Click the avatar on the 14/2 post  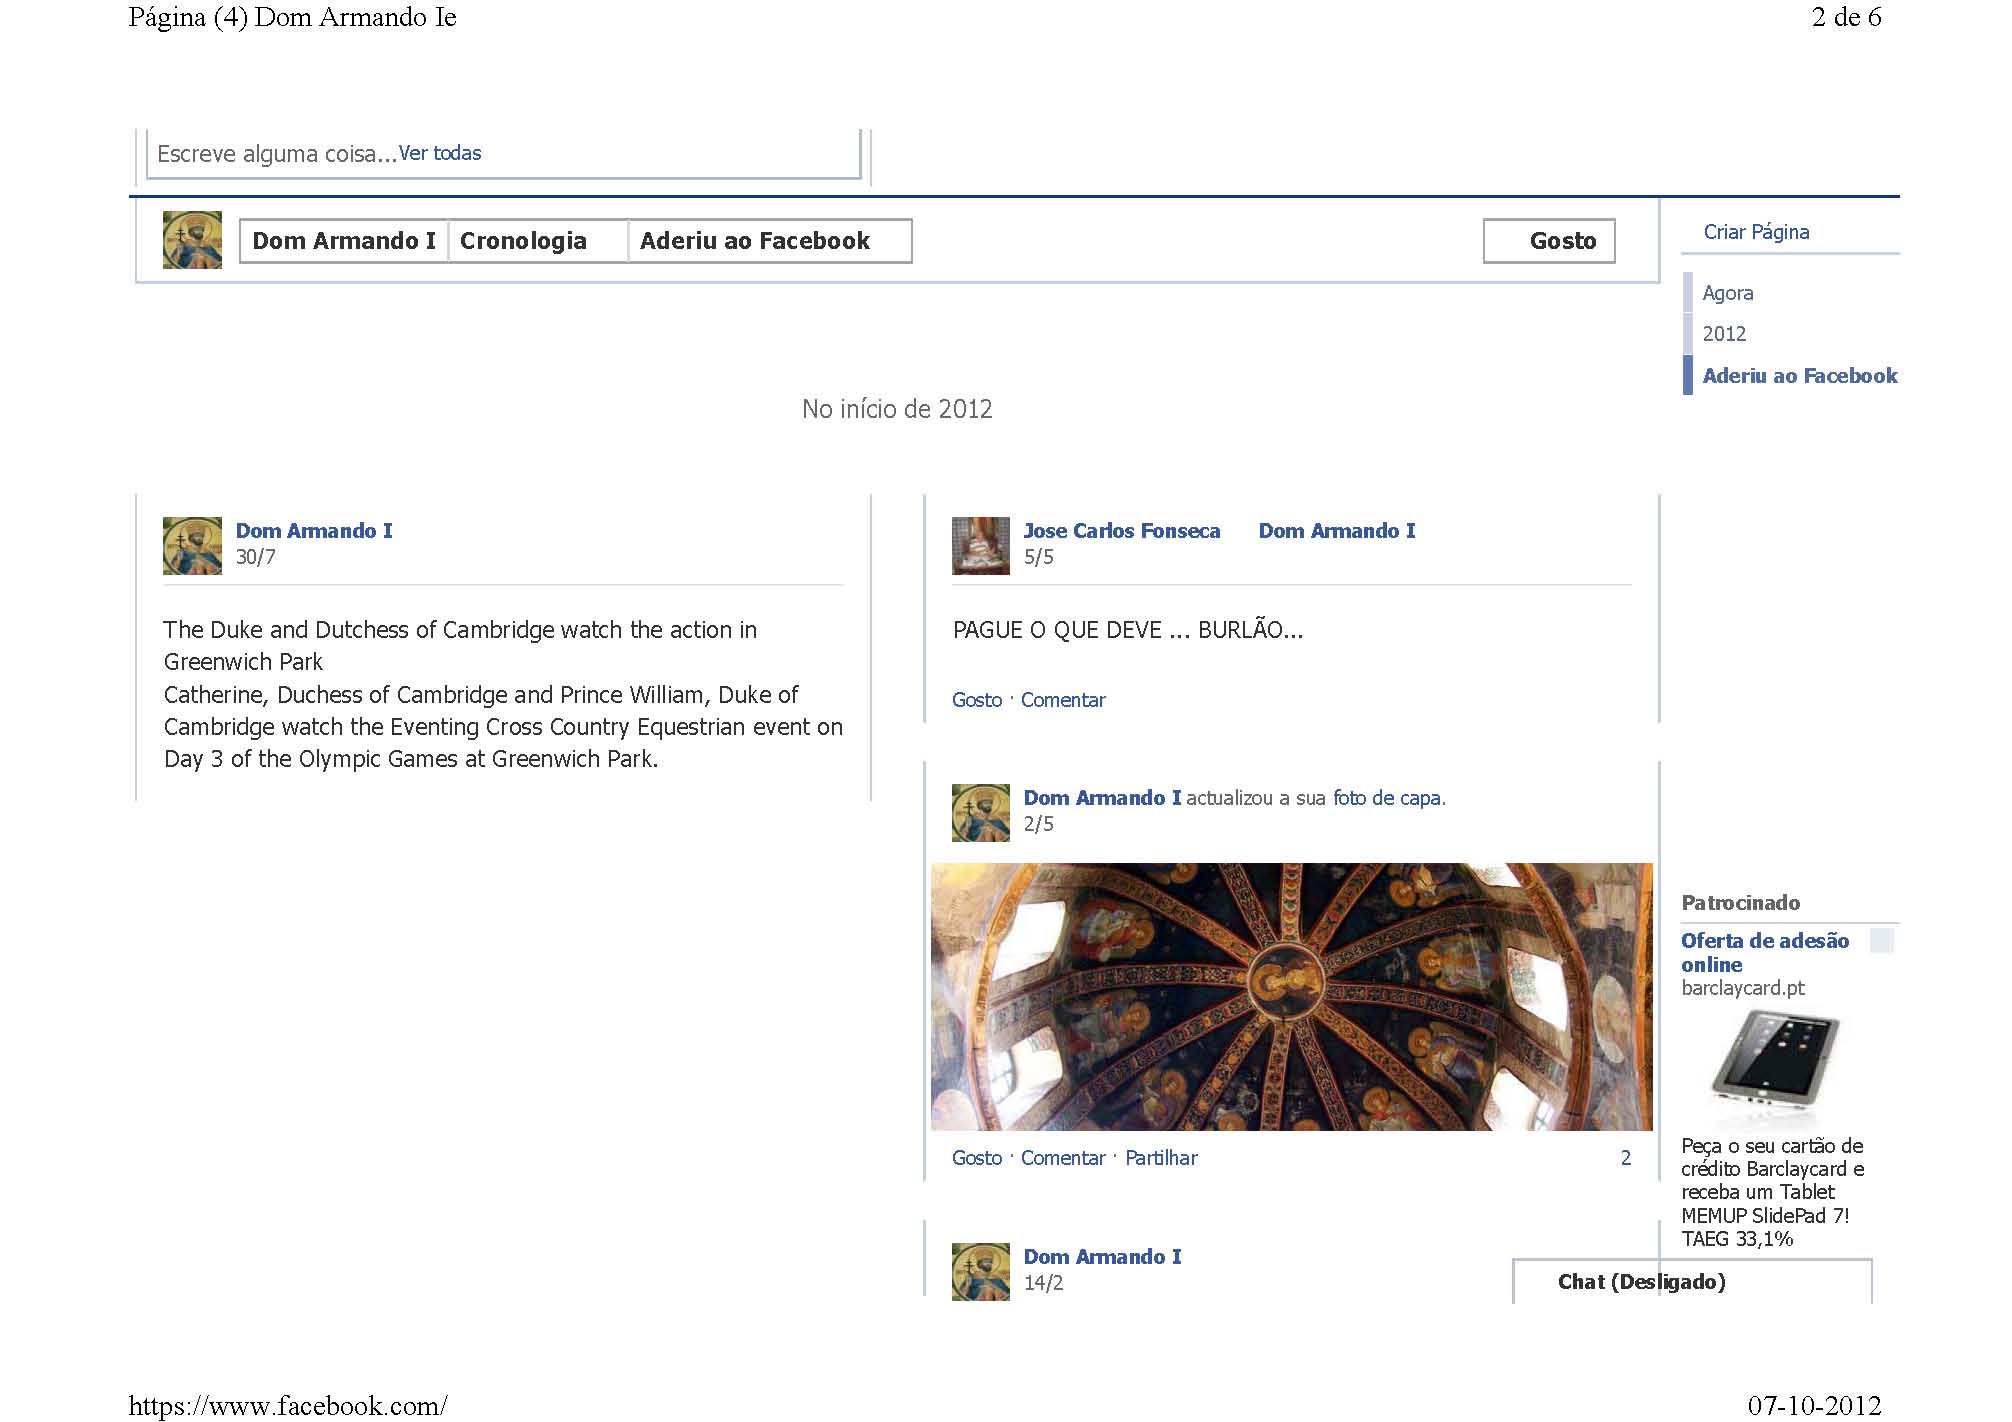[980, 1271]
